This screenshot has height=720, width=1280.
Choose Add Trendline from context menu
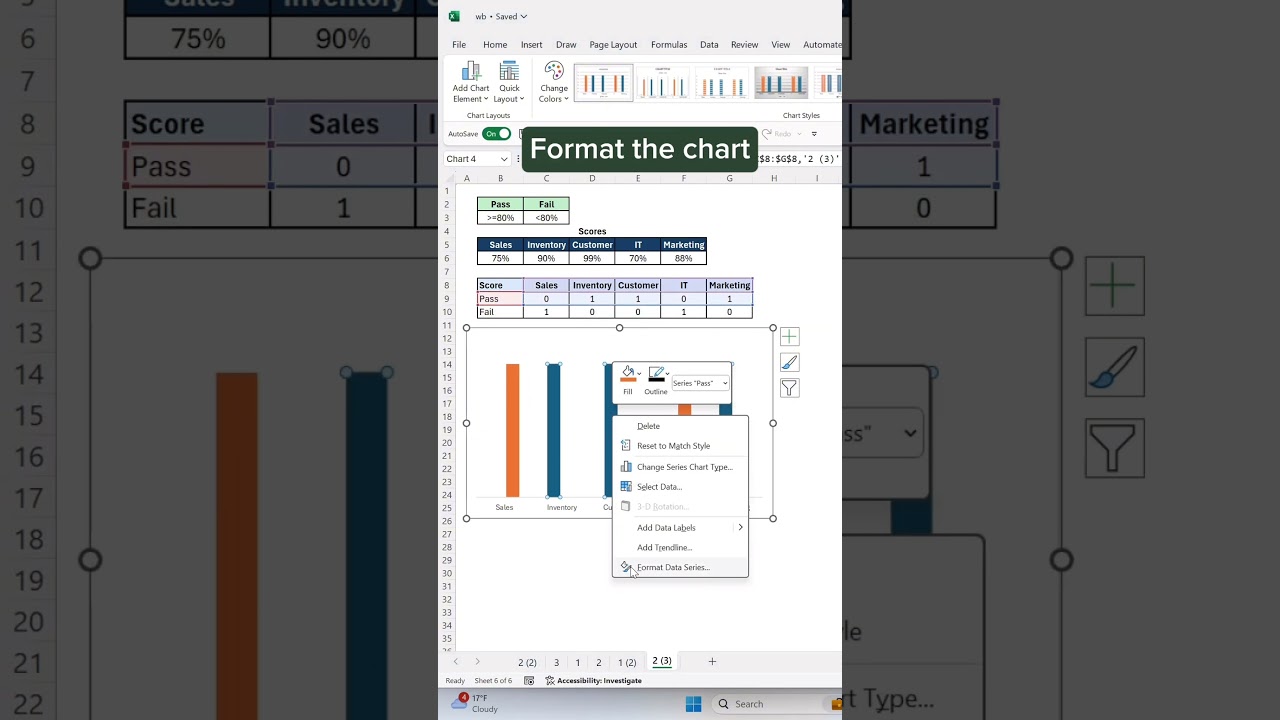pos(680,548)
